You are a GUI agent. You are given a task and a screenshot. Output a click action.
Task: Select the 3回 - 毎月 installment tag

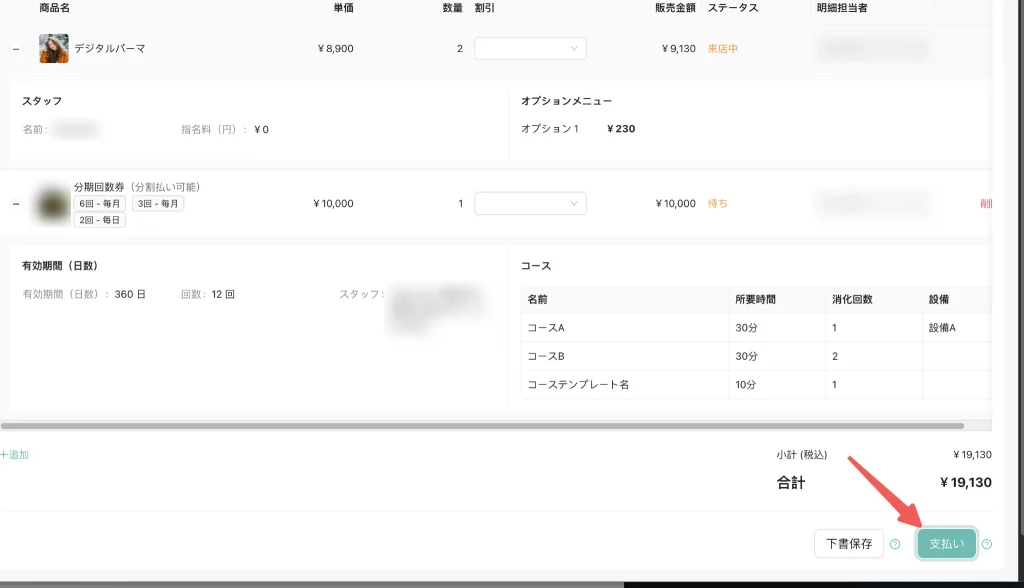tap(158, 204)
